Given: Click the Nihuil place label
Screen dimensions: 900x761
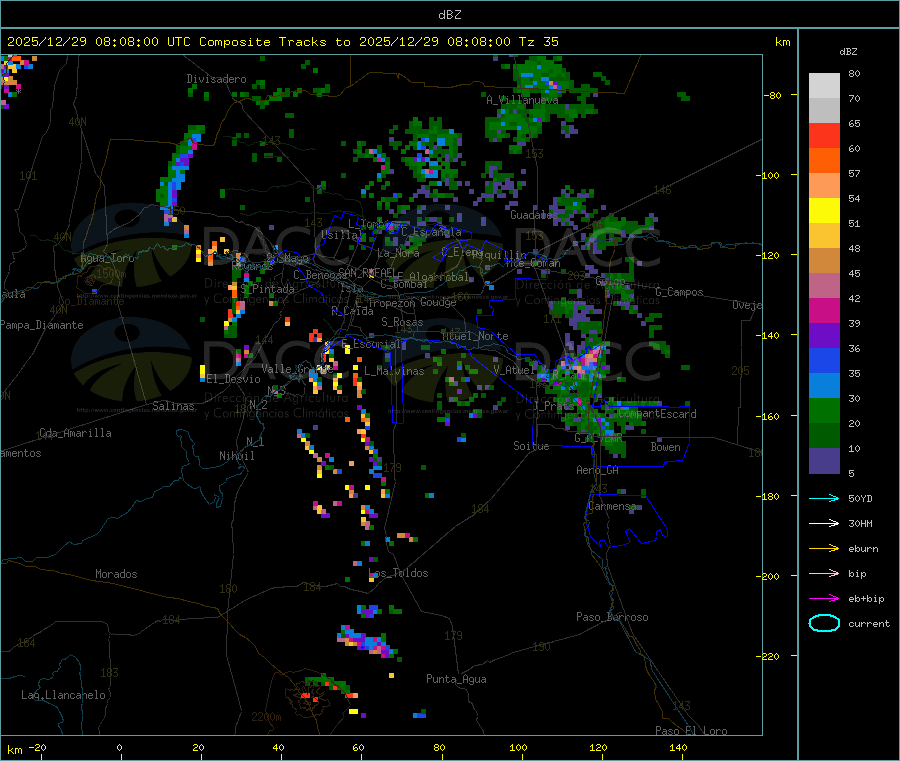Looking at the screenshot, I should (236, 456).
